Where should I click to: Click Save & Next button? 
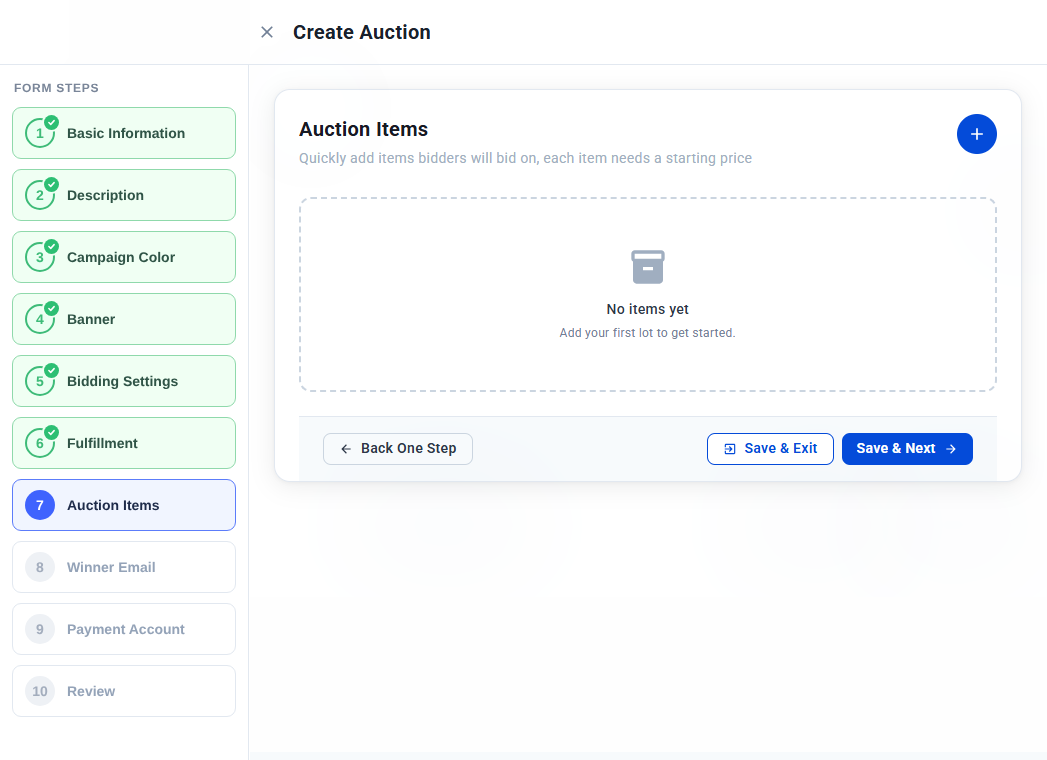pyautogui.click(x=907, y=449)
